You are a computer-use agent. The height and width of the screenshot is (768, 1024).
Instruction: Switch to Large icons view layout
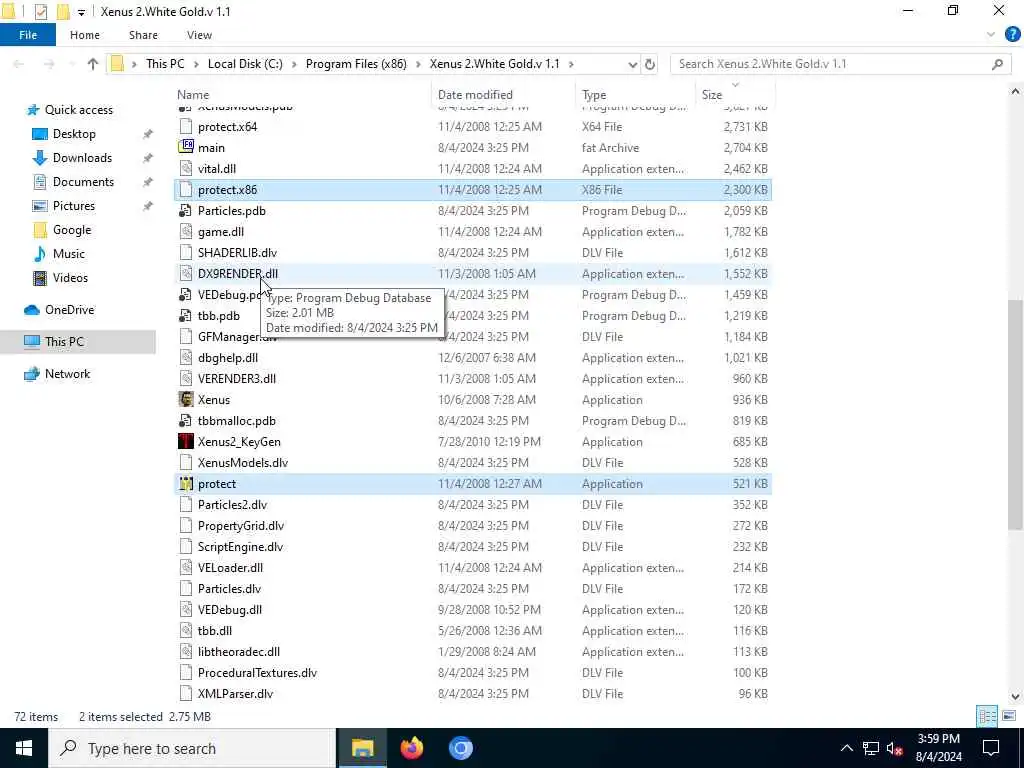point(1009,716)
